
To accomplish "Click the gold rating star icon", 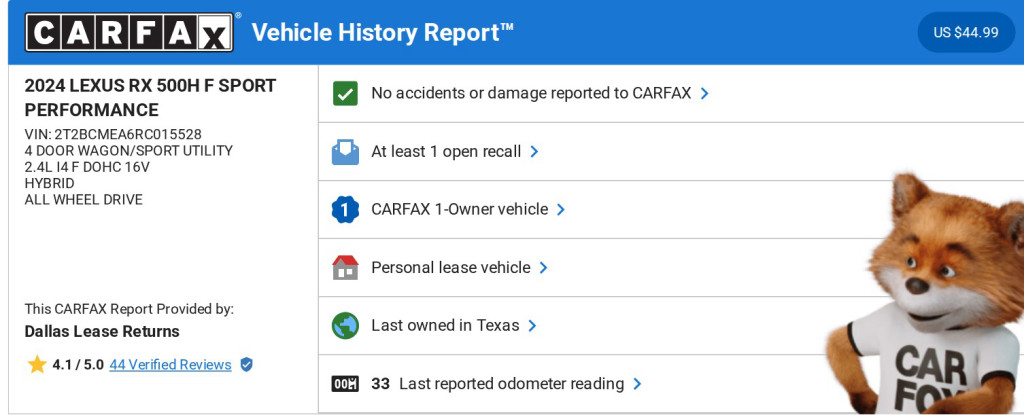I will pyautogui.click(x=37, y=364).
